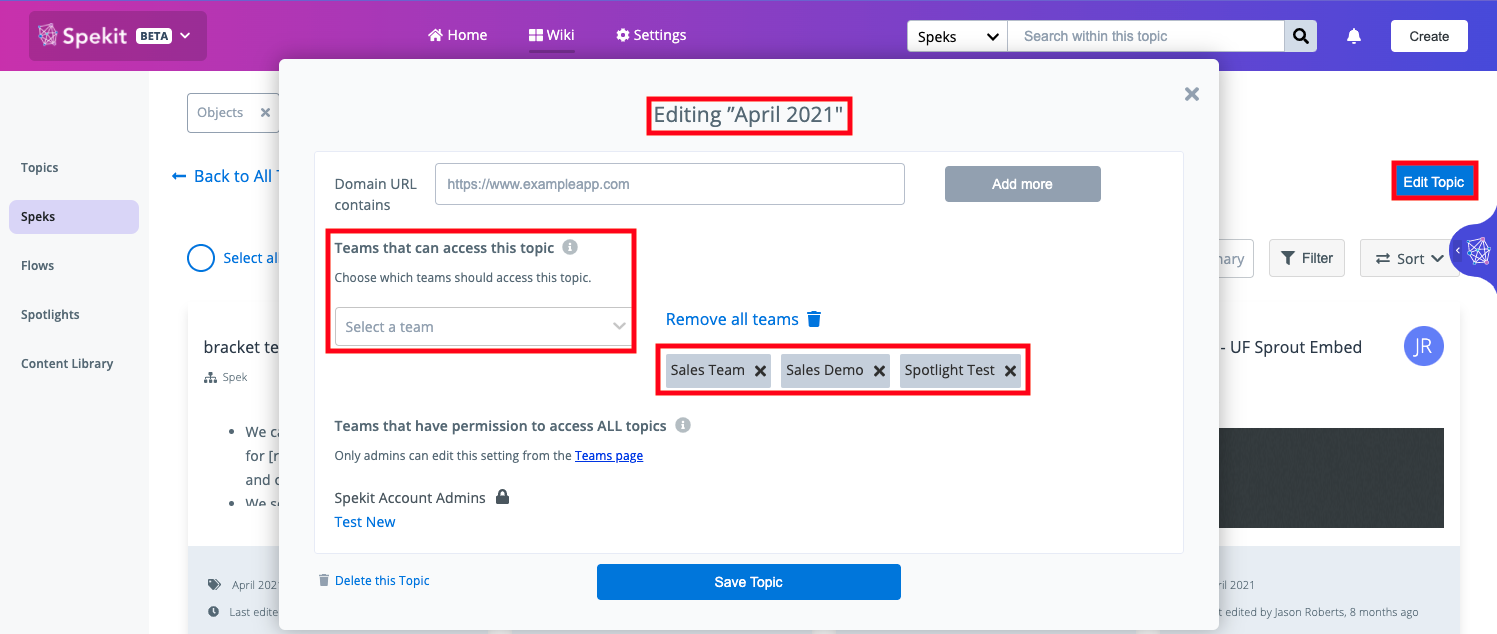Open the Speks search scope dropdown
The height and width of the screenshot is (634, 1497).
957,36
